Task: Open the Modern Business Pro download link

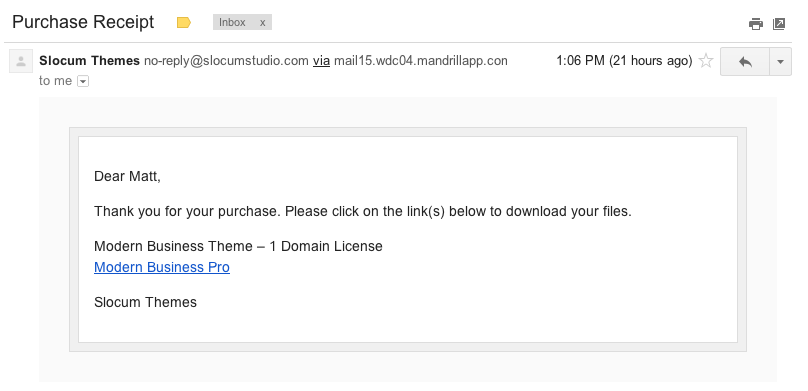Action: coord(162,267)
